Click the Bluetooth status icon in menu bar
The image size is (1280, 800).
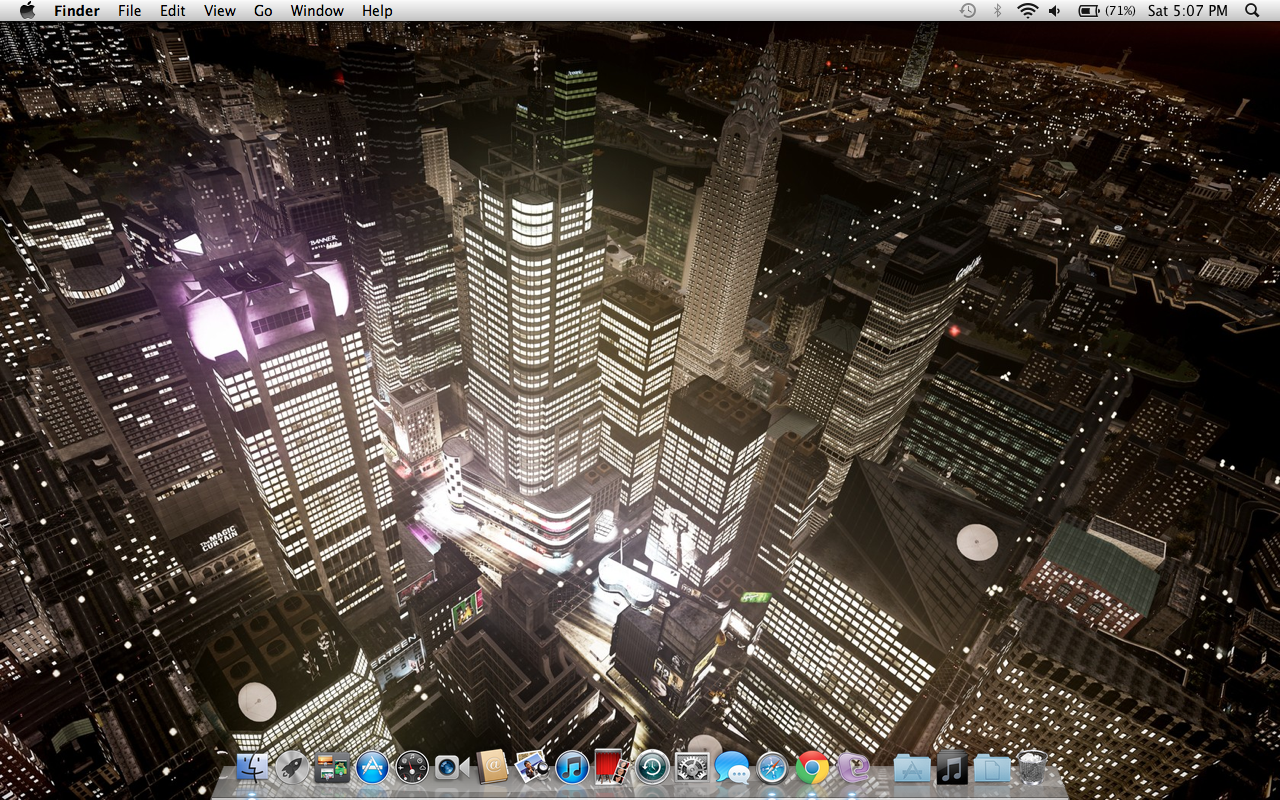[997, 10]
